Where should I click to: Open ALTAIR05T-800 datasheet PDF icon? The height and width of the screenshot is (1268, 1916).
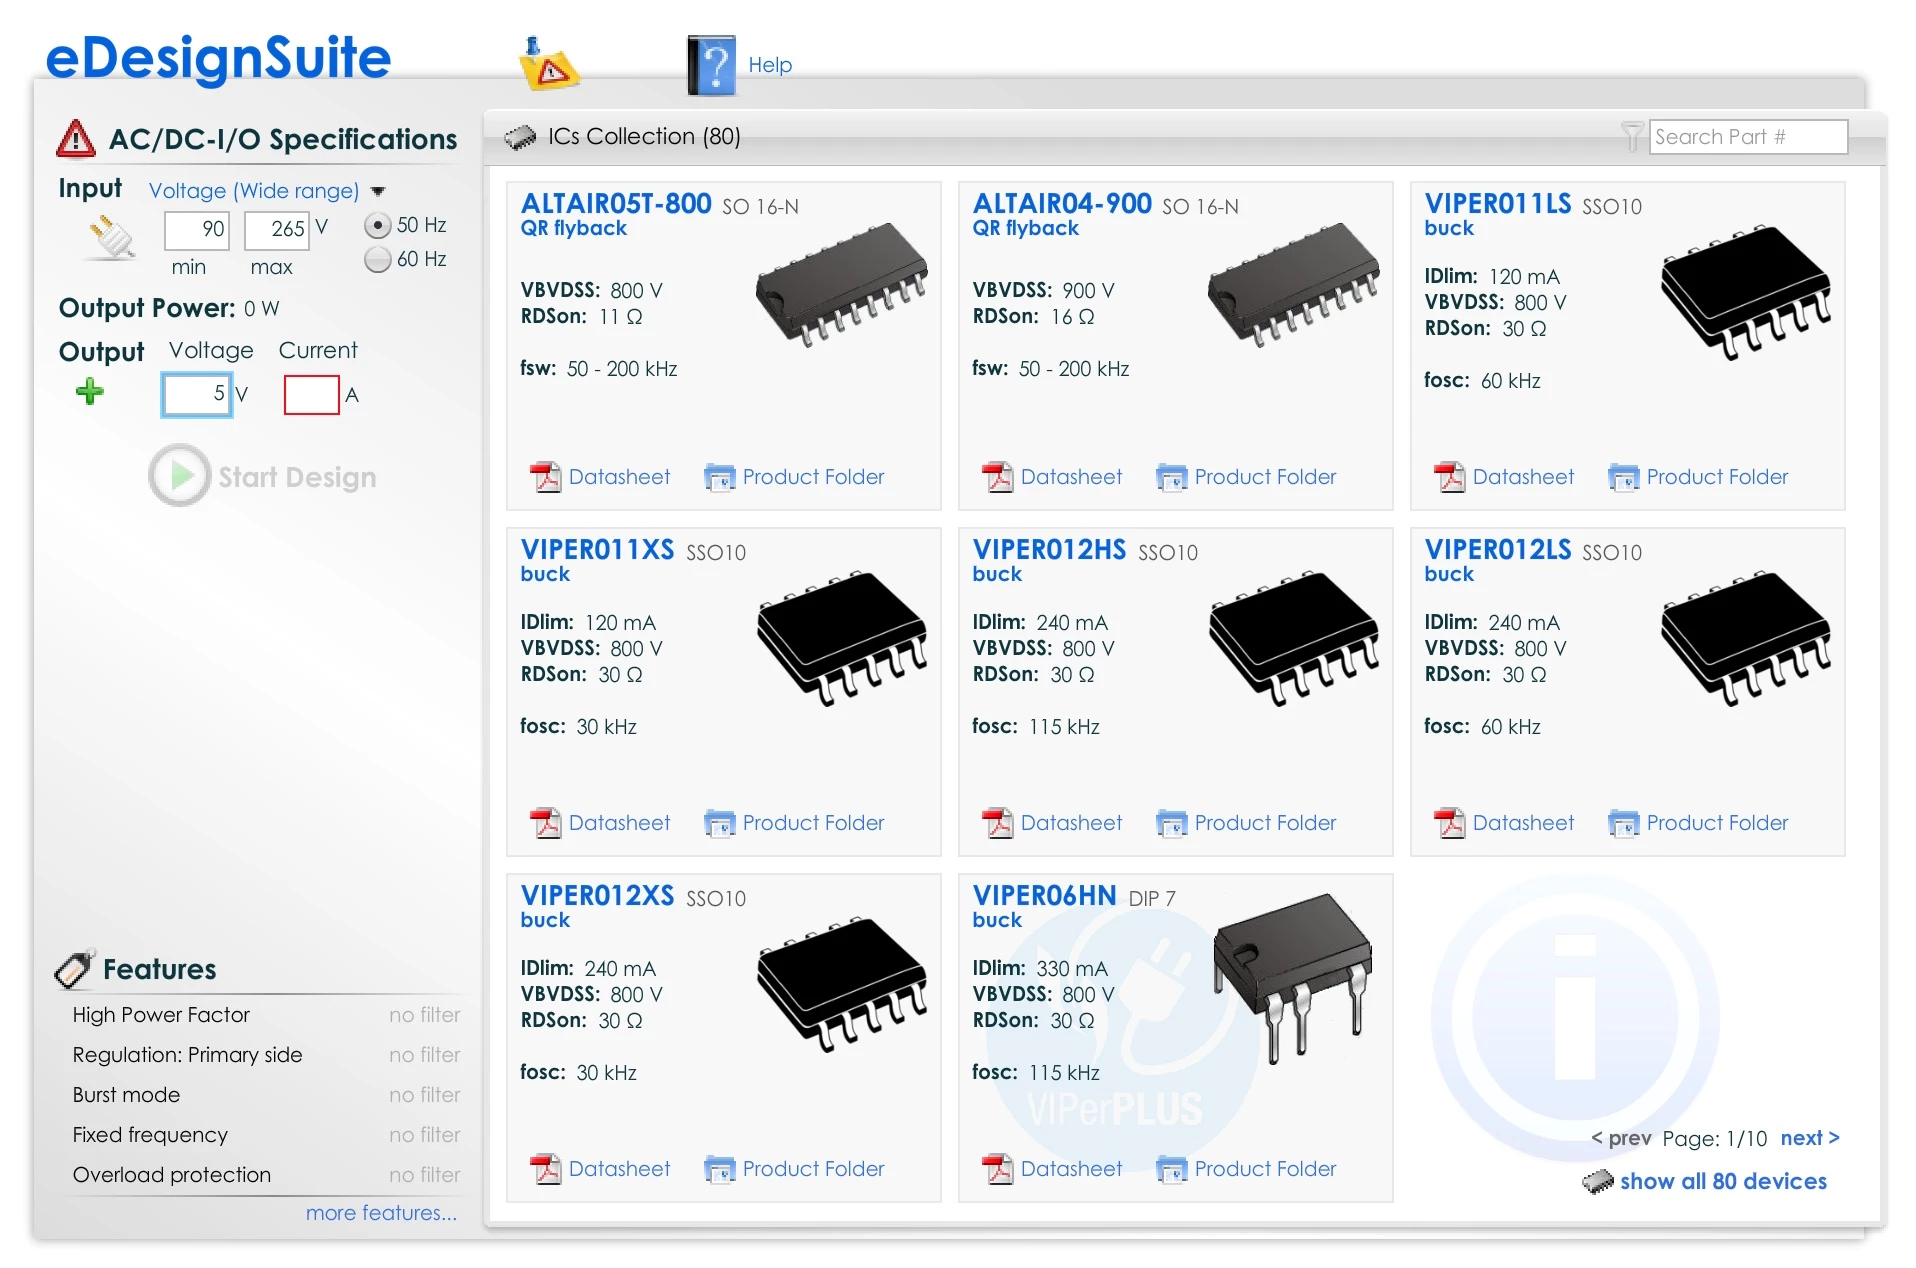(545, 477)
